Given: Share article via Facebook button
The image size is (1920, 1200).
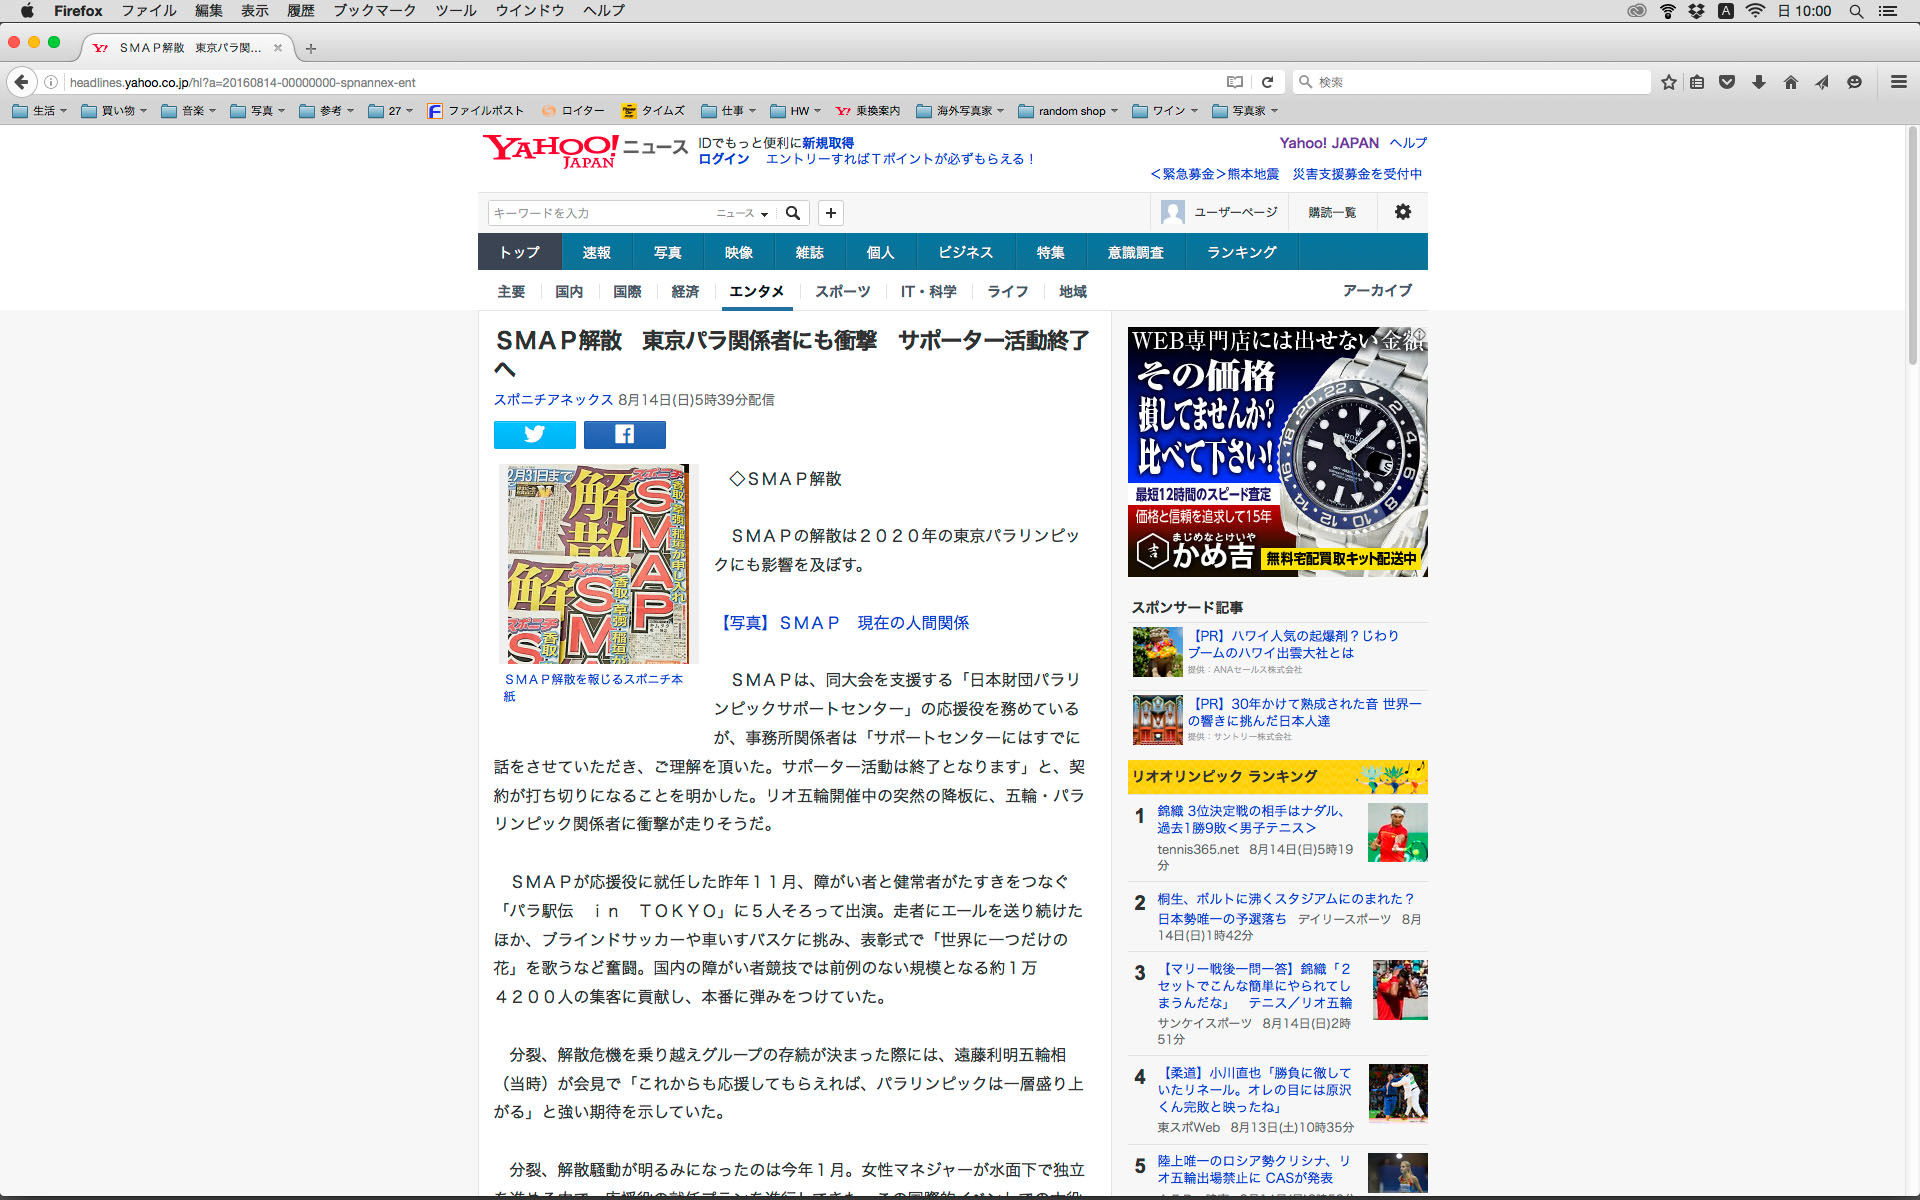Looking at the screenshot, I should pos(624,434).
